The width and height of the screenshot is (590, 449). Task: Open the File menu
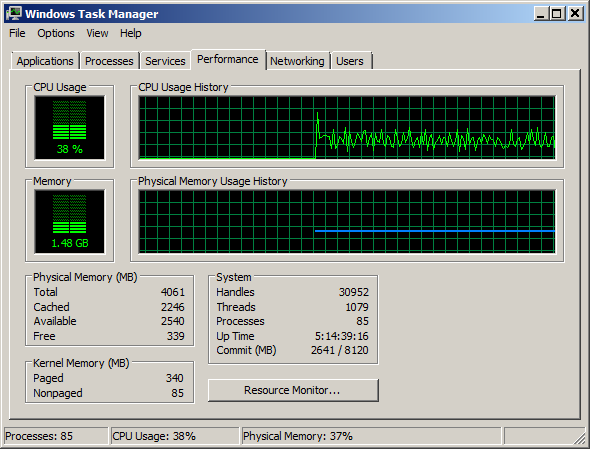pyautogui.click(x=17, y=33)
